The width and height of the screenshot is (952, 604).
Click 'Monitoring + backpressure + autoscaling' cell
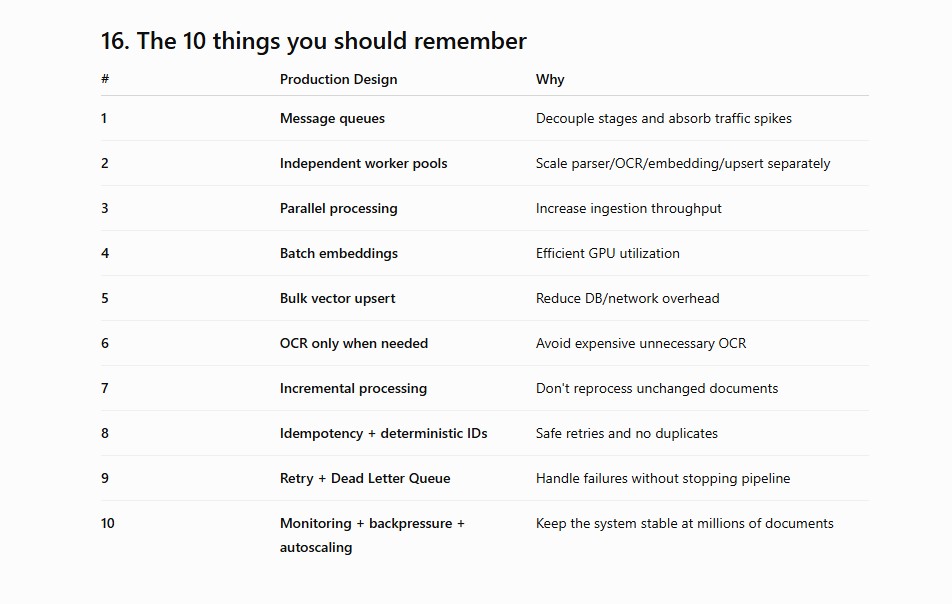coord(372,535)
